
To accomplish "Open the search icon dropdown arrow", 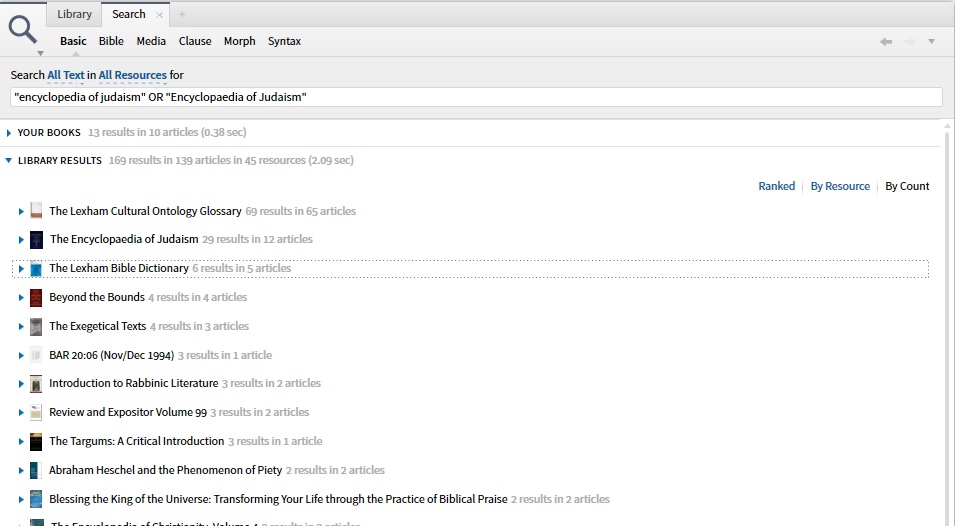I will [40, 54].
